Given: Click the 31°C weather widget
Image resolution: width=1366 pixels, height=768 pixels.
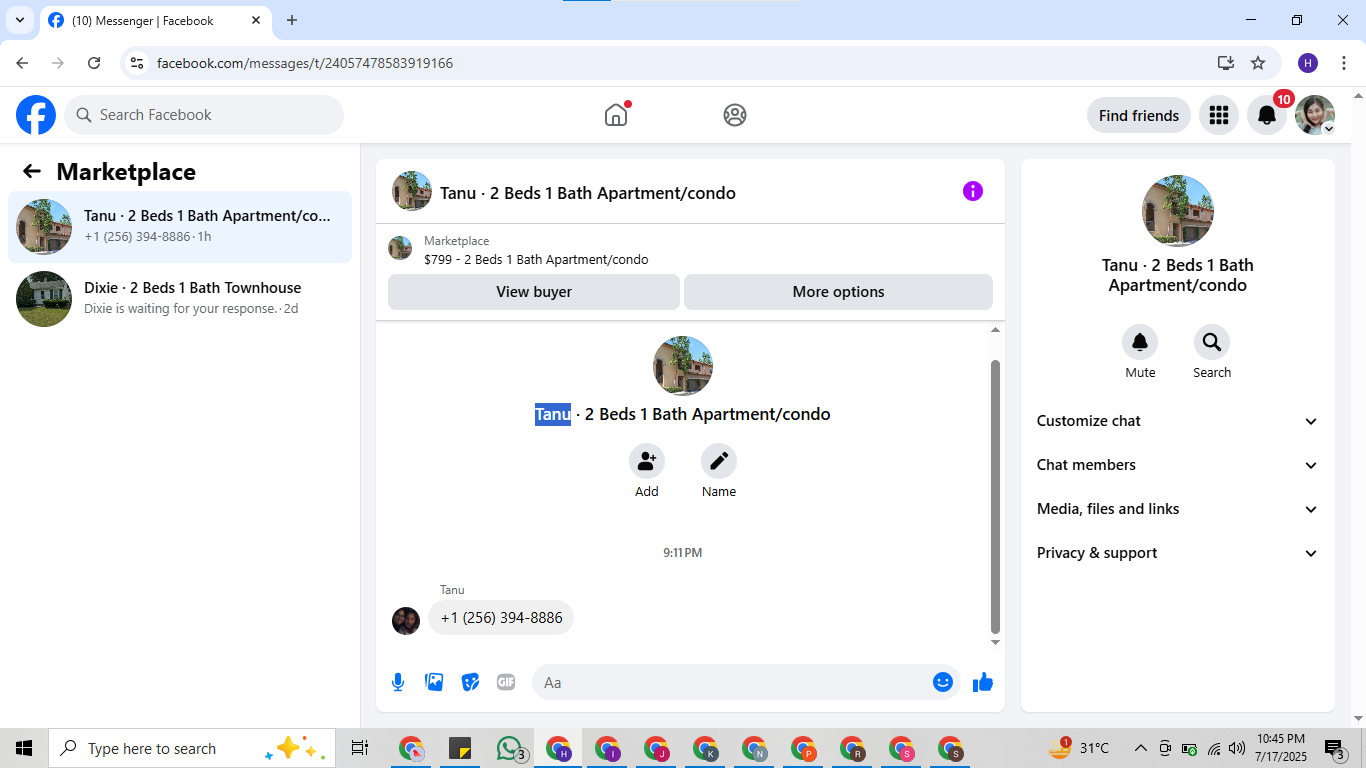Looking at the screenshot, I should tap(1080, 748).
